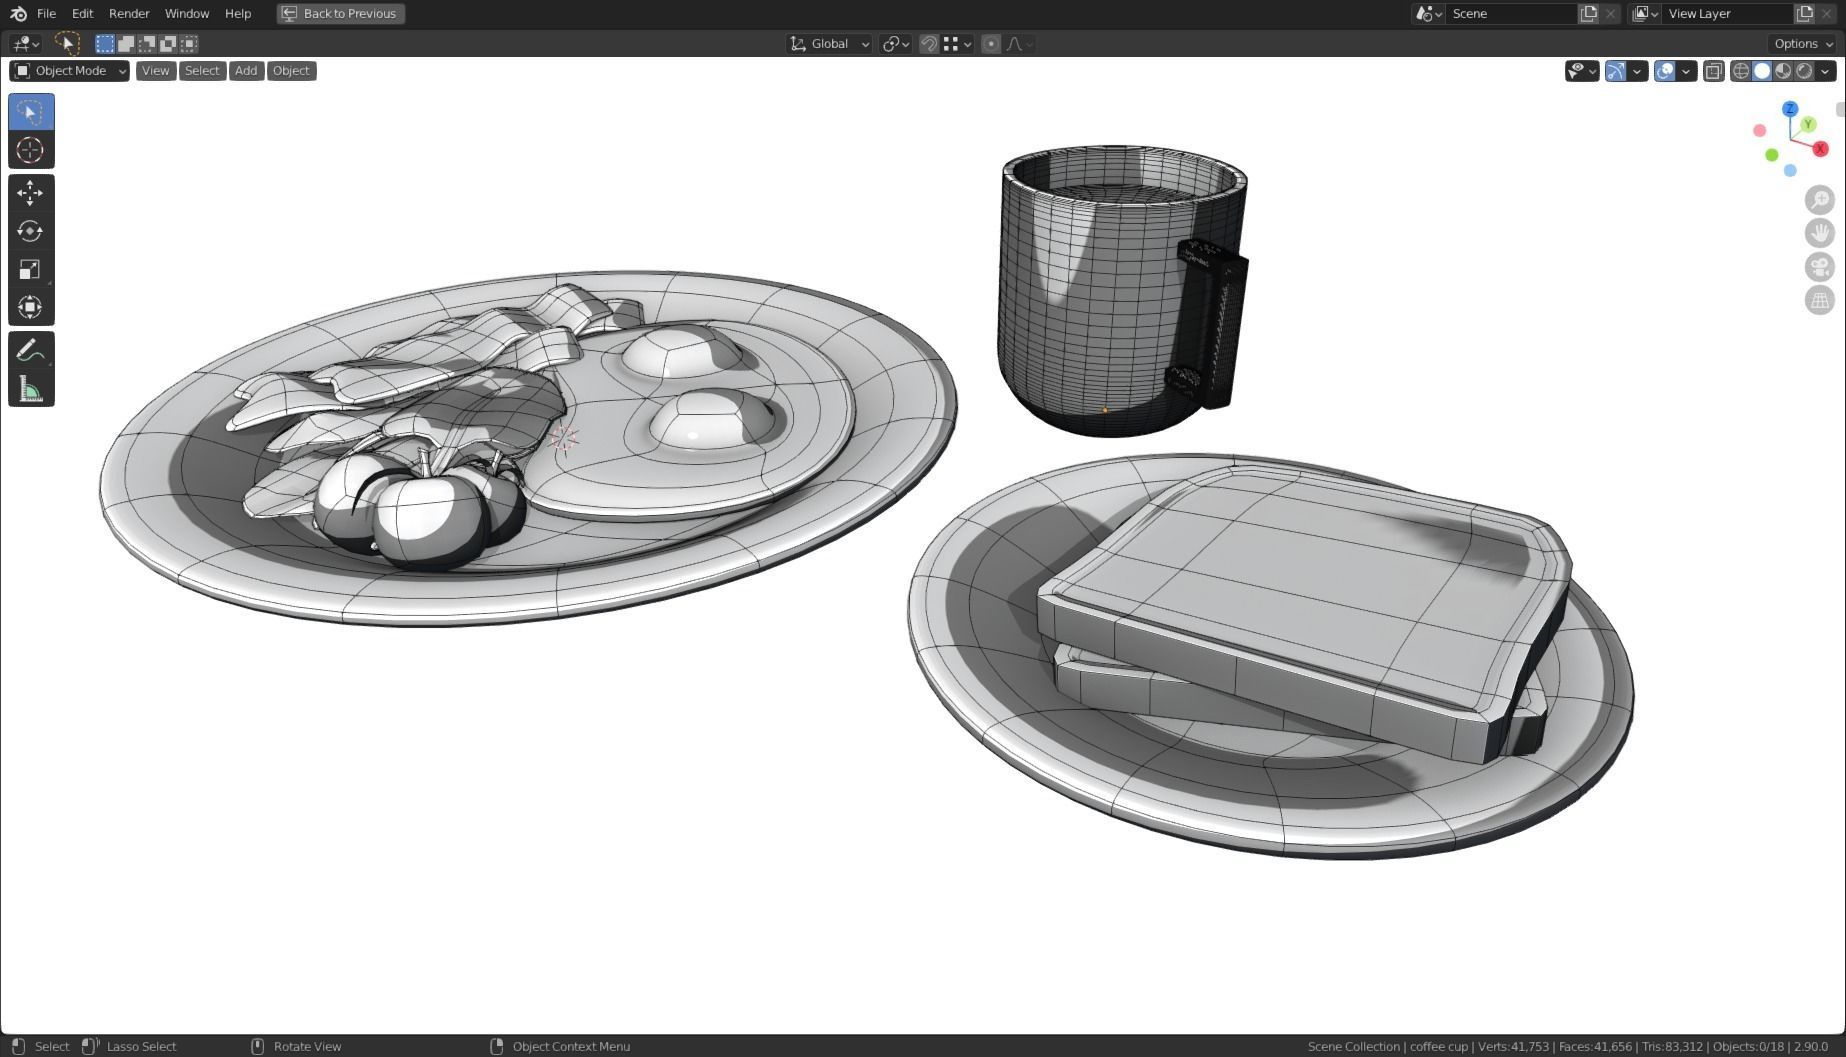Viewport: 1846px width, 1057px height.
Task: Open Global transform orientation dropdown
Action: [829, 44]
